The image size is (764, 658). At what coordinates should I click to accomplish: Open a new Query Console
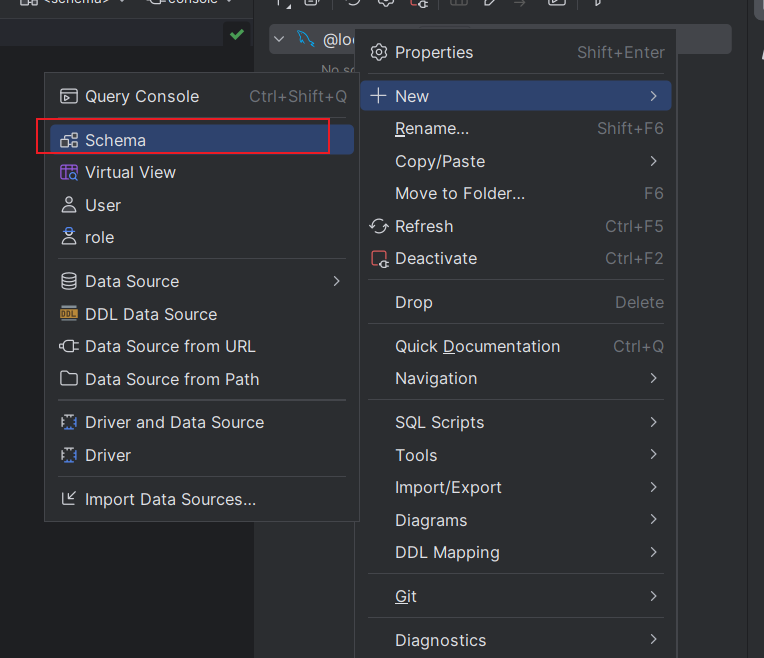point(141,97)
